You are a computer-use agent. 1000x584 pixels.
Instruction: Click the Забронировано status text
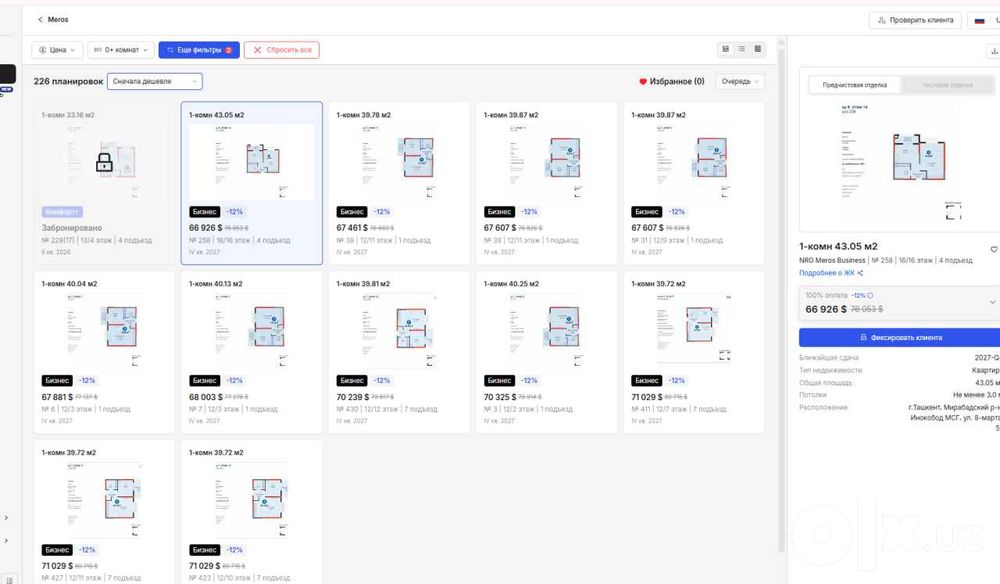point(71,228)
